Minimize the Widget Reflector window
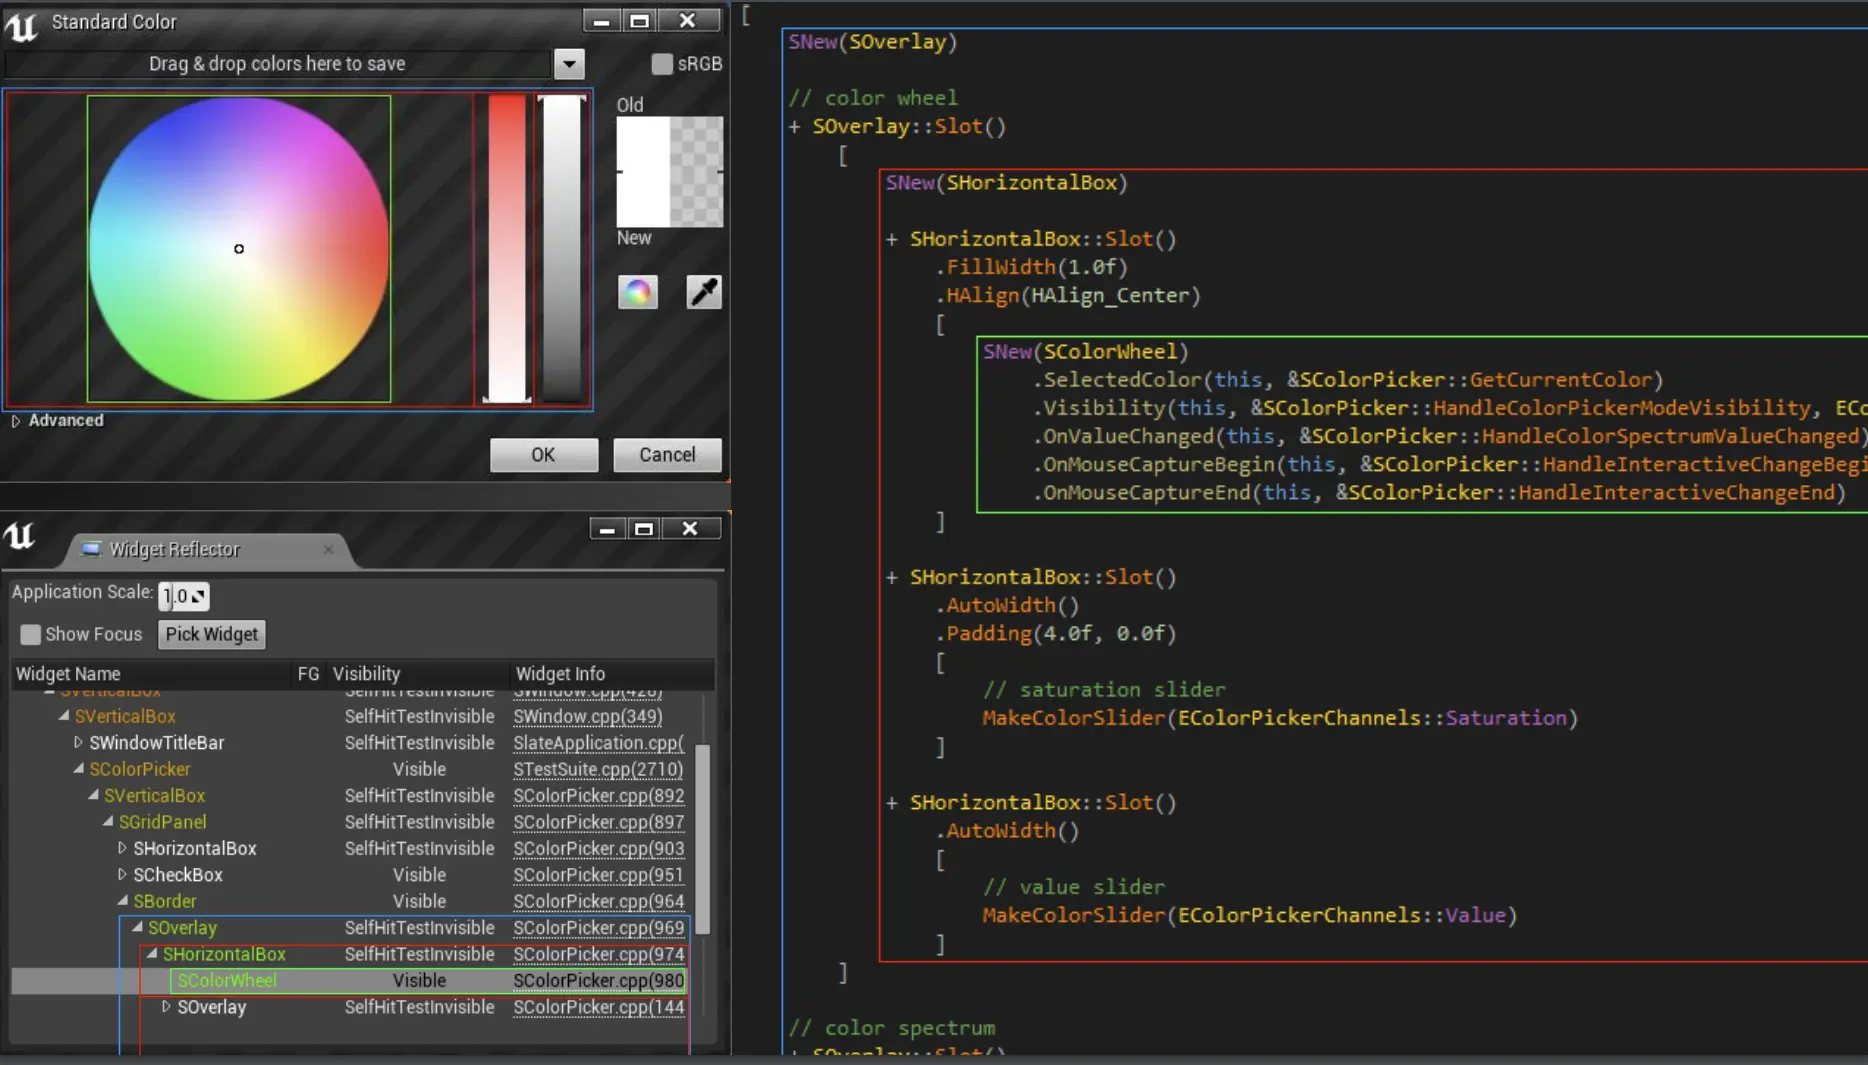 point(606,529)
